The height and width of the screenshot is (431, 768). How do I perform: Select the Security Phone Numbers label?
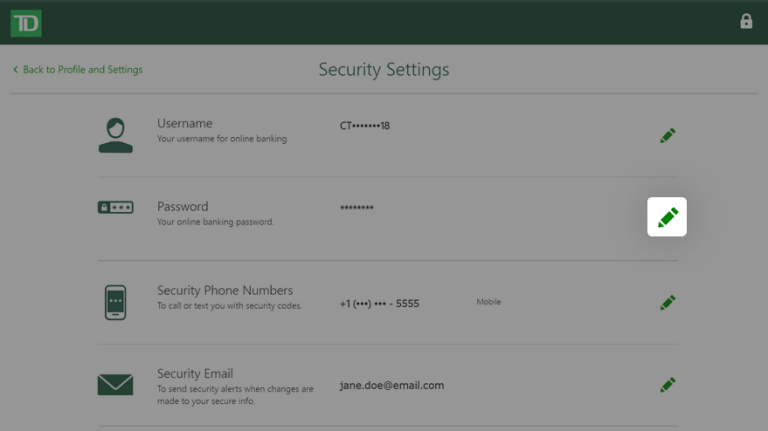click(224, 291)
